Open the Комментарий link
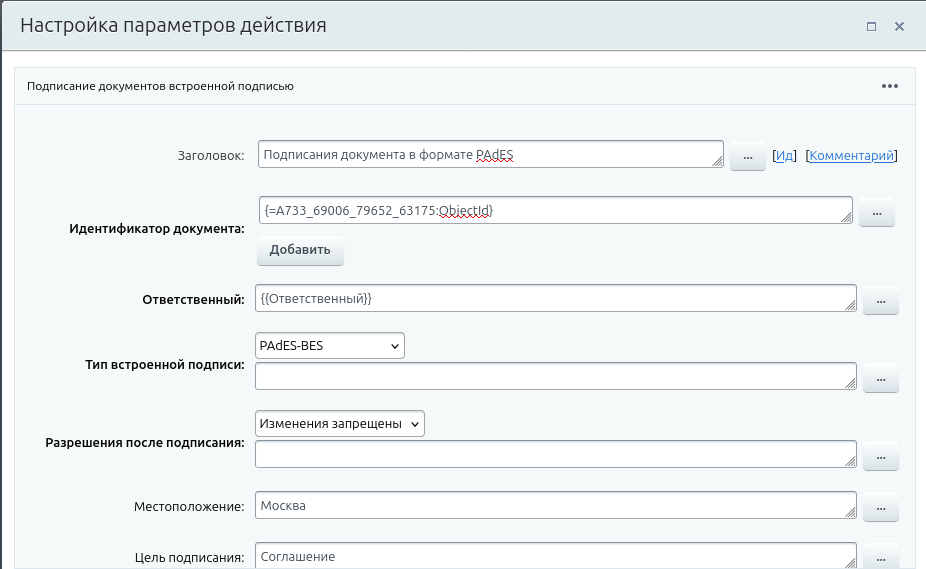This screenshot has width=926, height=569. tap(851, 156)
